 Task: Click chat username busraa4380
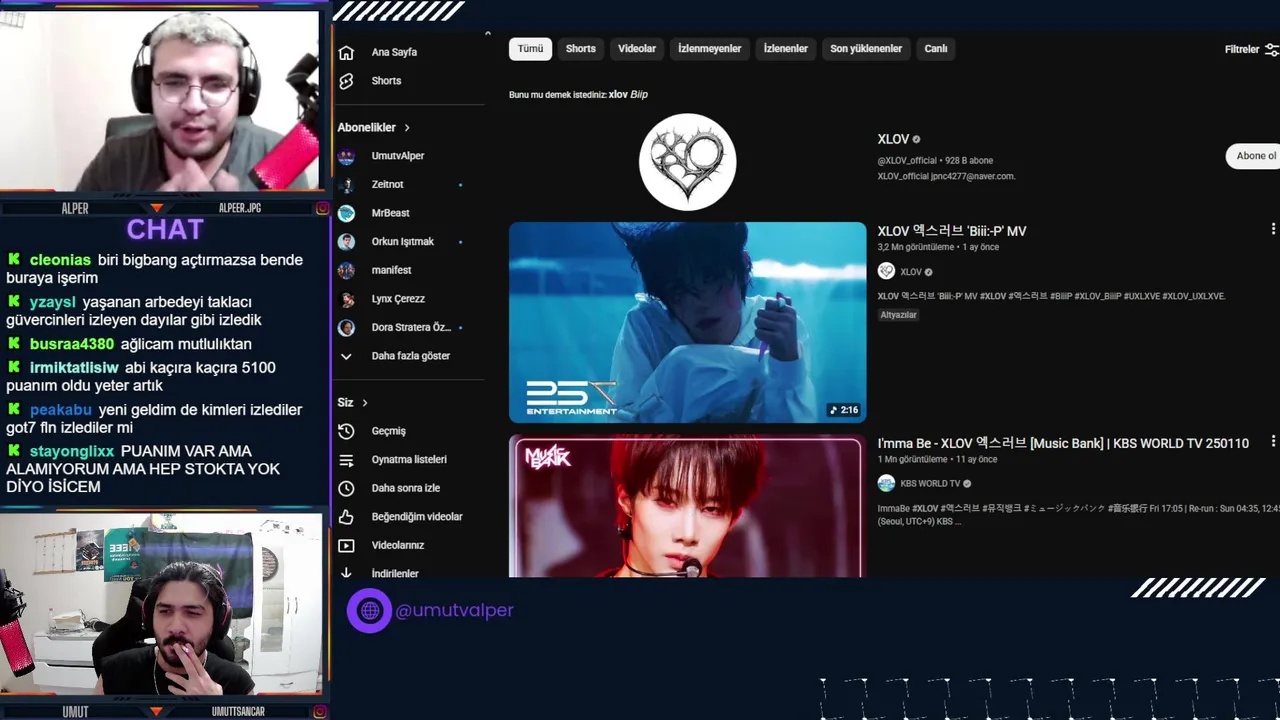coord(72,344)
